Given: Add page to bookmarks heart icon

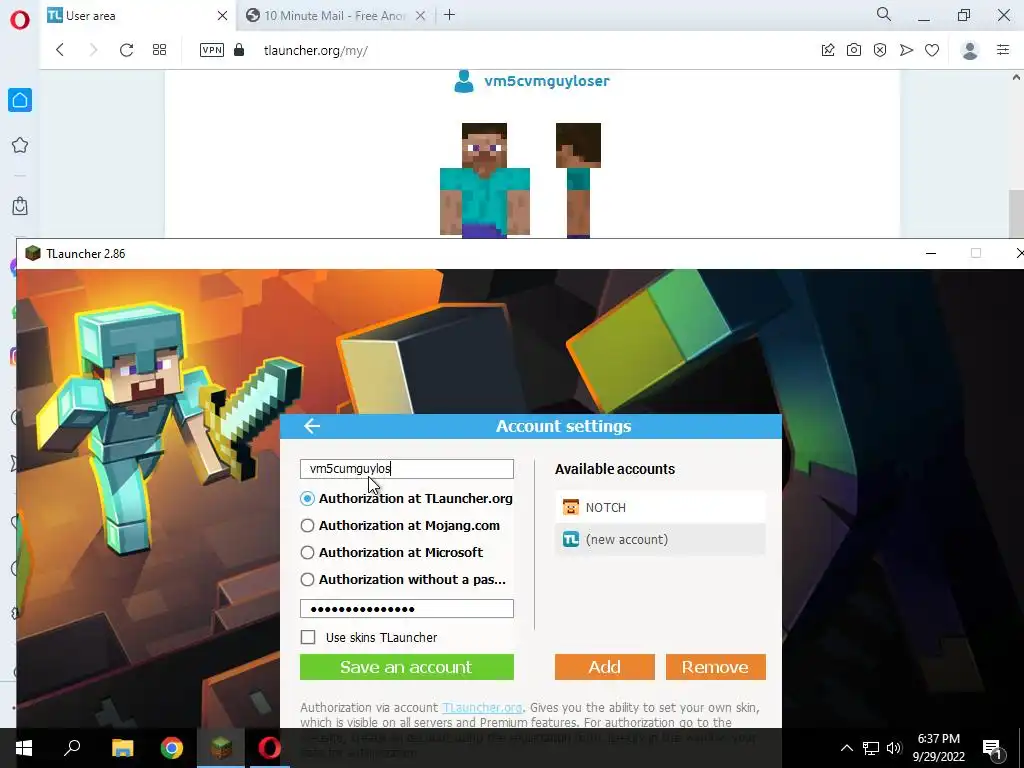Looking at the screenshot, I should click(932, 50).
